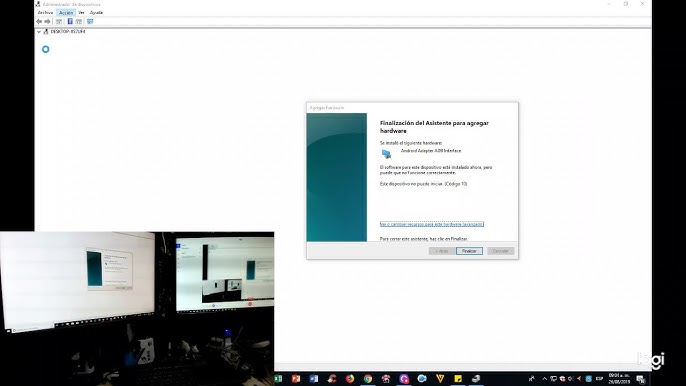The height and width of the screenshot is (386, 686).
Task: Open Firefox from the taskbar
Action: (x=350, y=379)
